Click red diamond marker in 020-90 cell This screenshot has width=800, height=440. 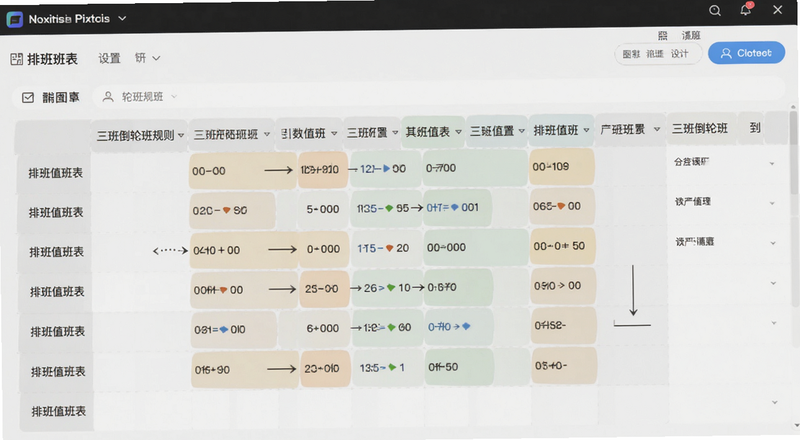click(x=227, y=210)
